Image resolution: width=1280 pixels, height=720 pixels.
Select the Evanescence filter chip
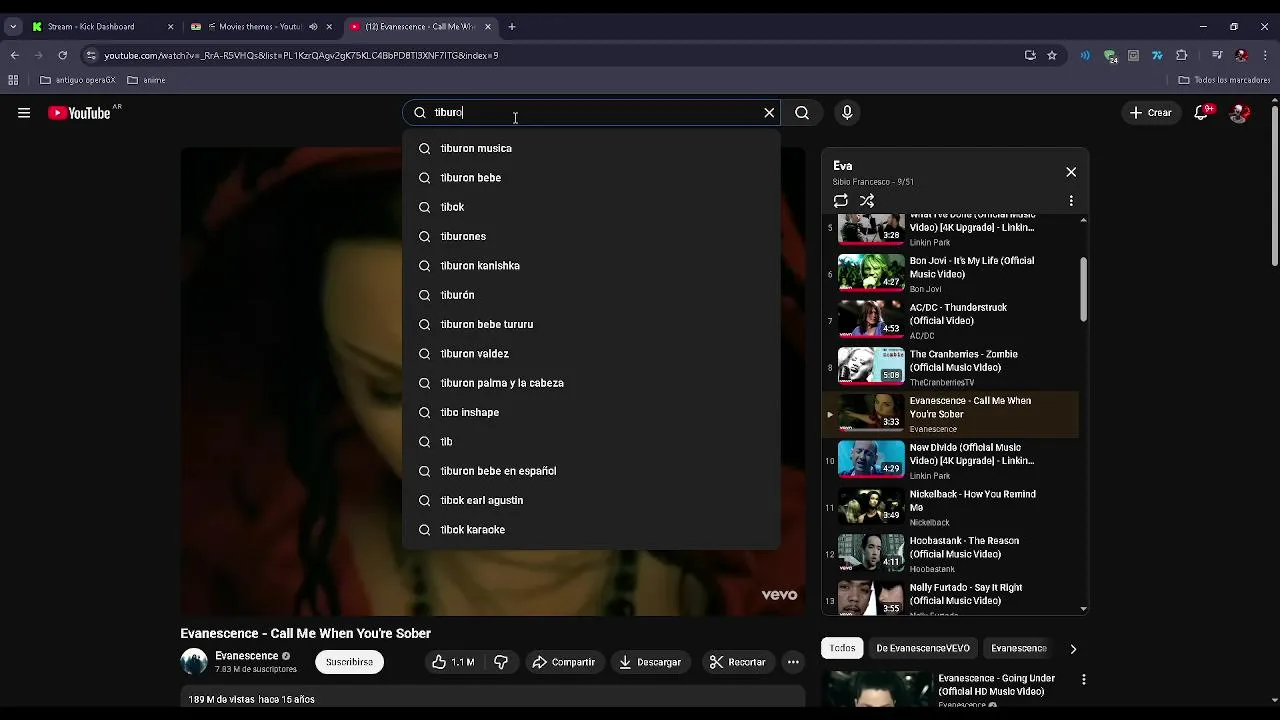tap(1018, 648)
